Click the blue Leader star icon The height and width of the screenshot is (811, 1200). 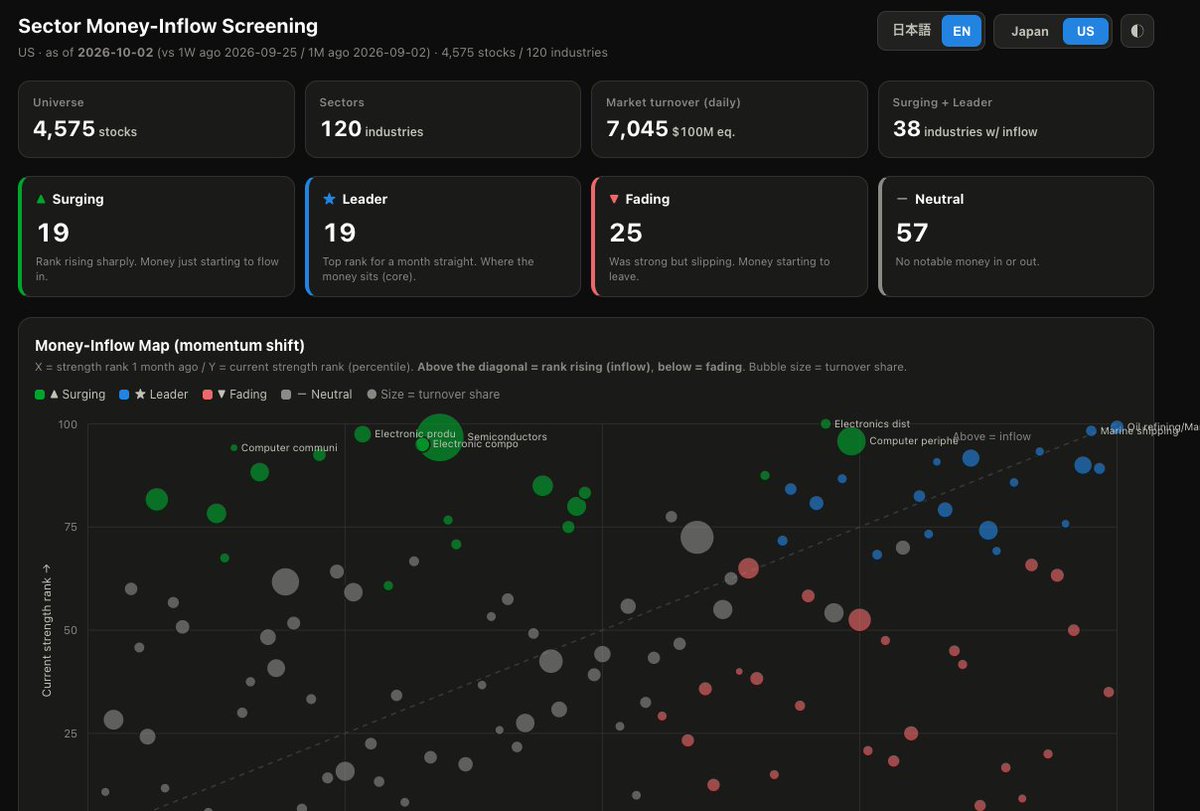[x=329, y=199]
